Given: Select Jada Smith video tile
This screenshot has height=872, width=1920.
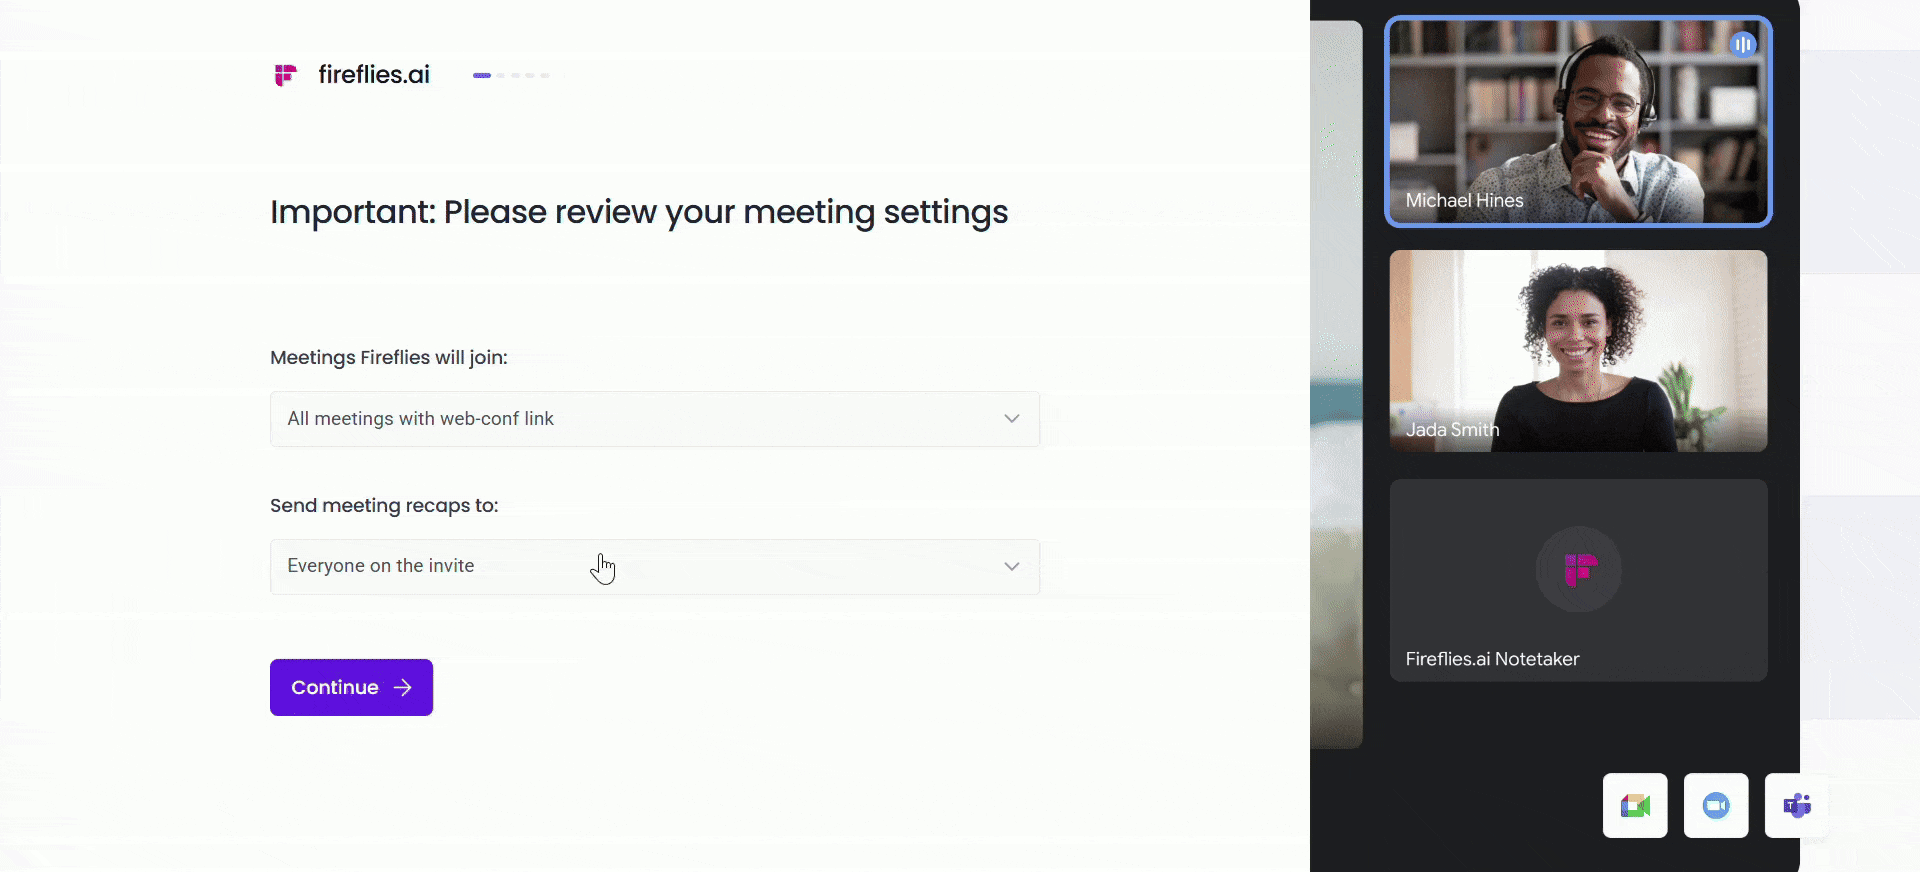Looking at the screenshot, I should 1578,351.
